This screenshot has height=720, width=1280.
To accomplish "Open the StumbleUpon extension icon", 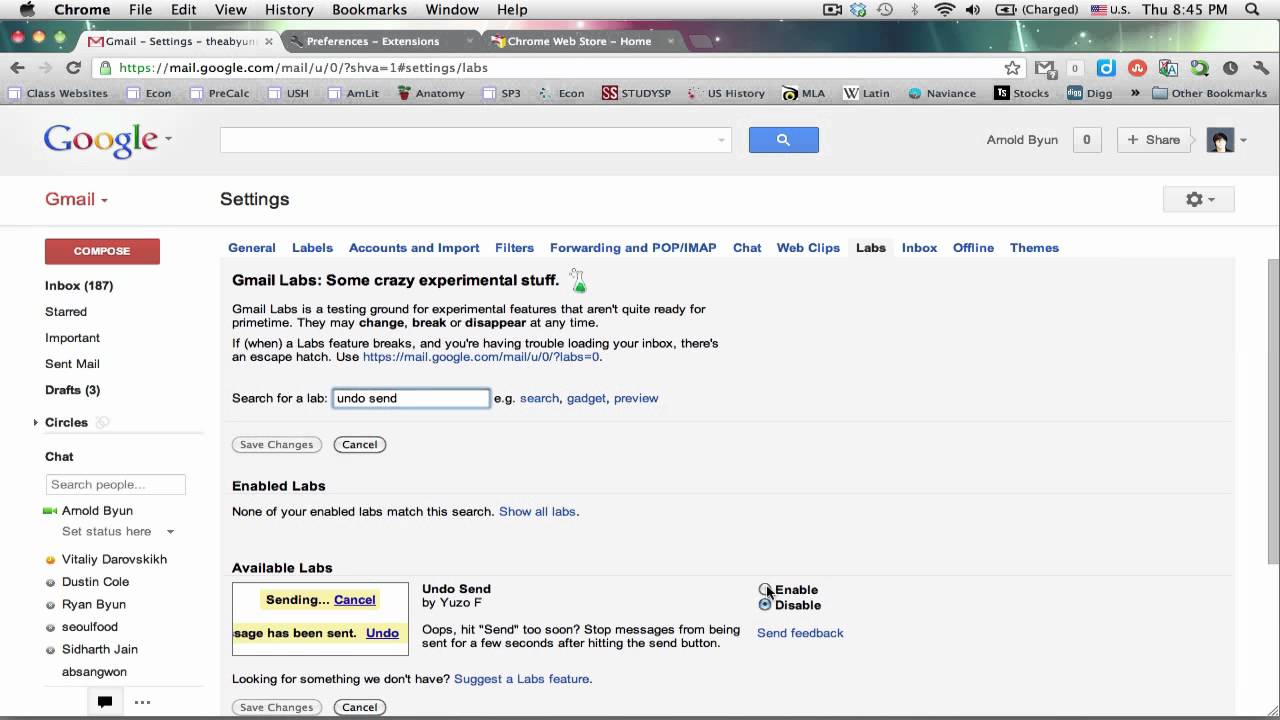I will (1137, 68).
